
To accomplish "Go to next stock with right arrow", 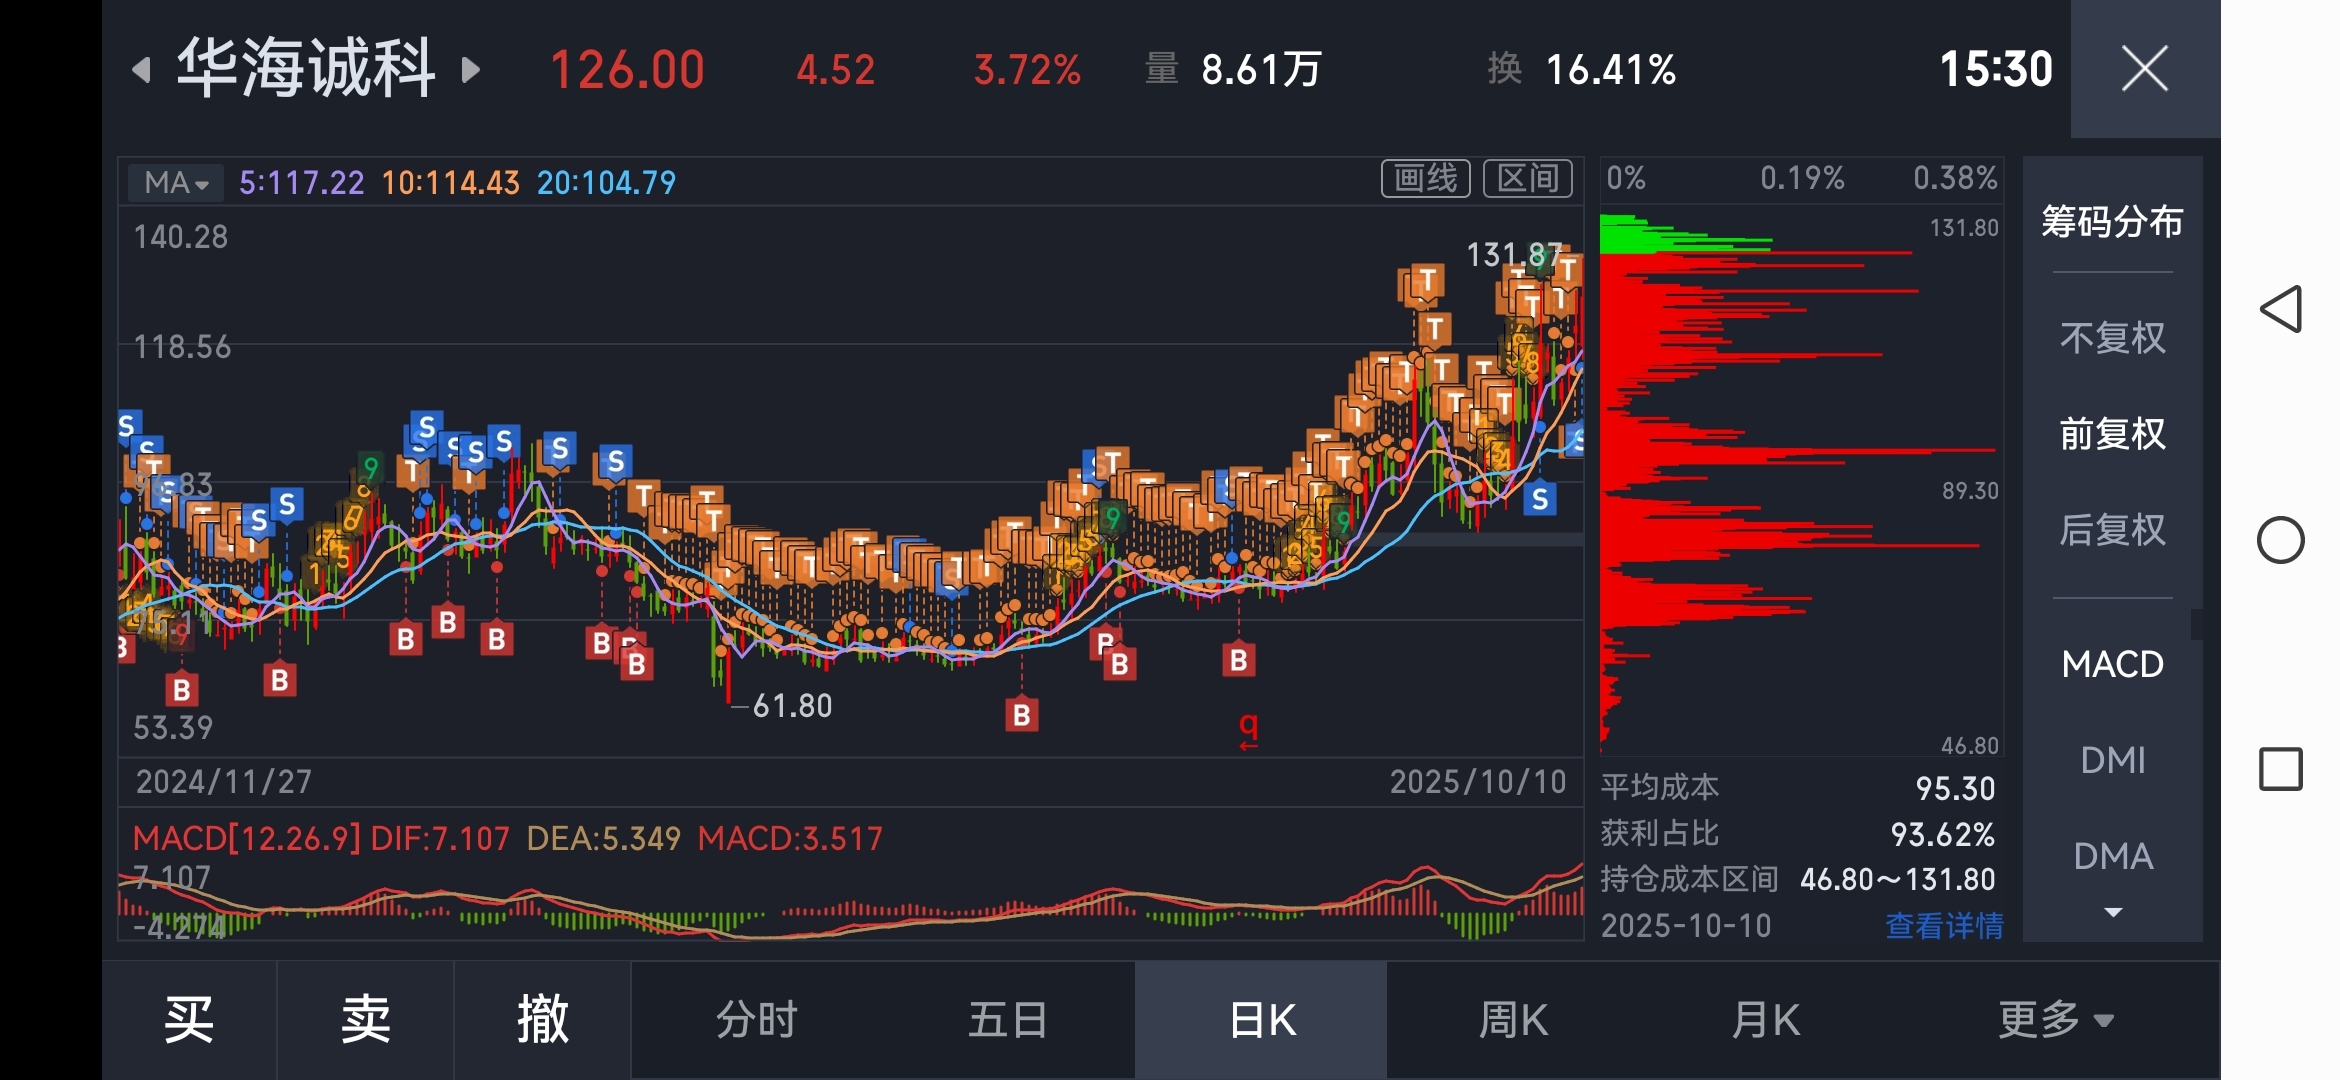I will pyautogui.click(x=470, y=70).
